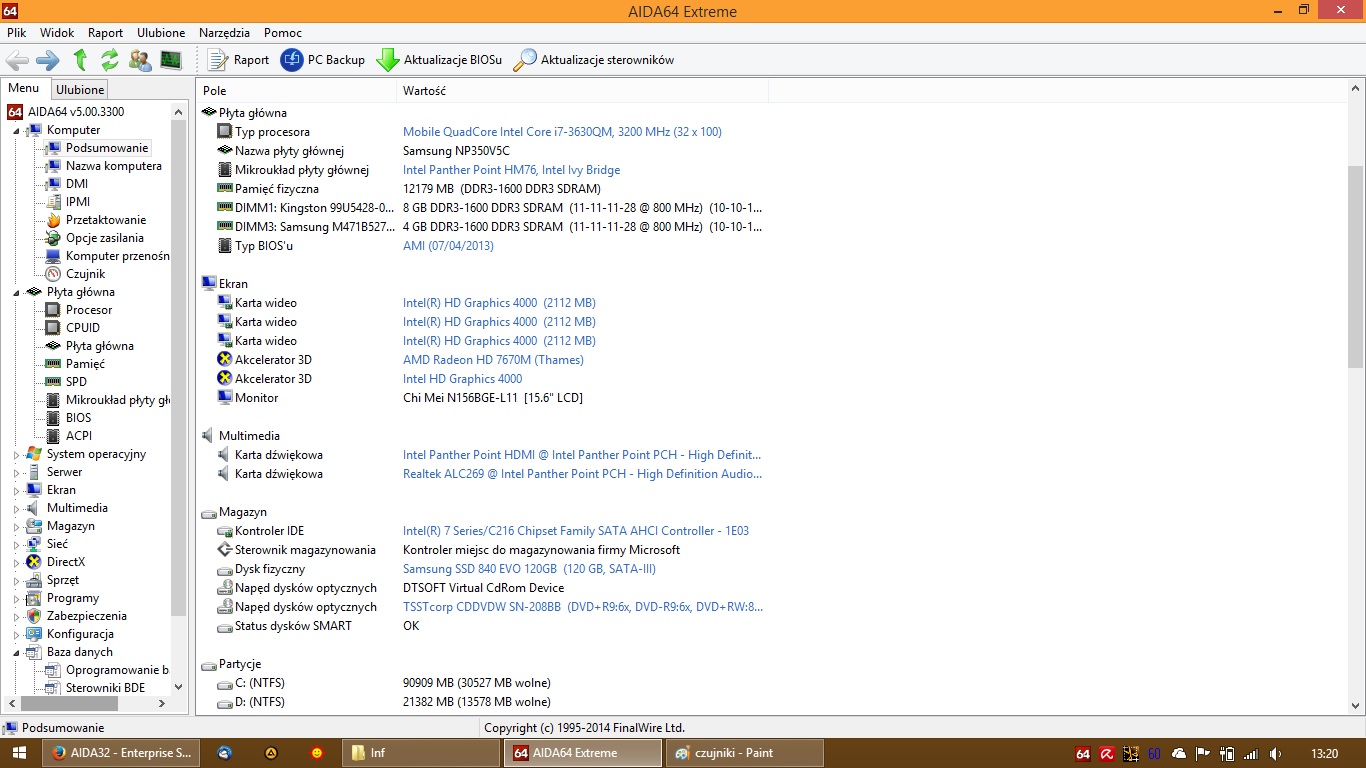Open the AMD Radeon HD 7670M link
This screenshot has height=768, width=1366.
[493, 360]
